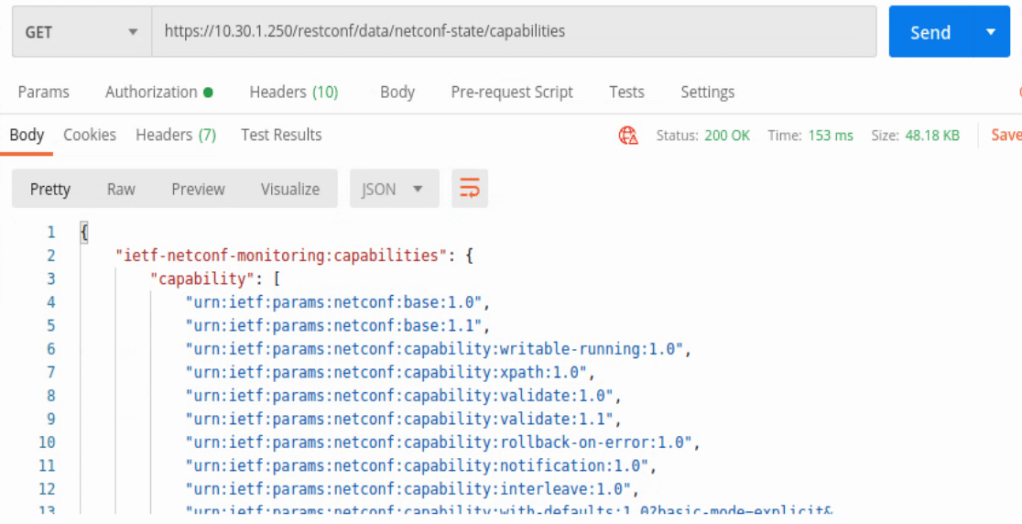Screen dimensions: 1022x524
Task: Select the request Body tab
Action: click(397, 92)
